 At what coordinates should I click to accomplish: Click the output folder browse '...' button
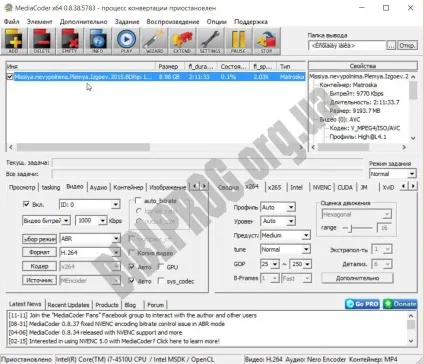[391, 46]
